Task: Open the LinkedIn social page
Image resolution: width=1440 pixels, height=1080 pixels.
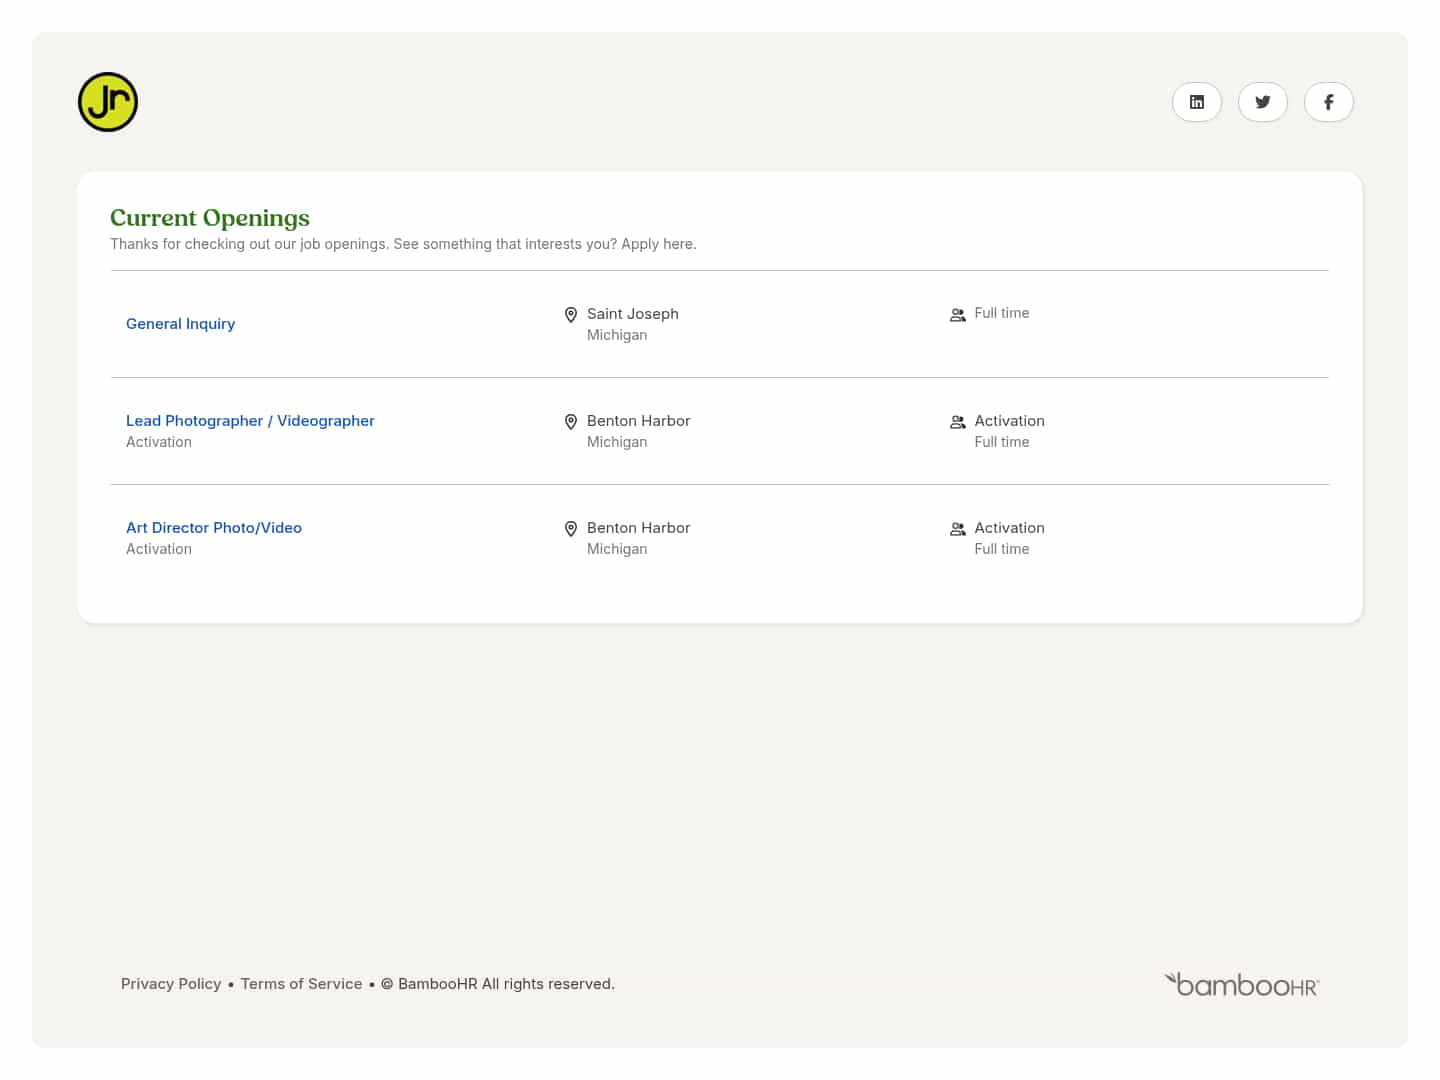Action: pos(1196,102)
